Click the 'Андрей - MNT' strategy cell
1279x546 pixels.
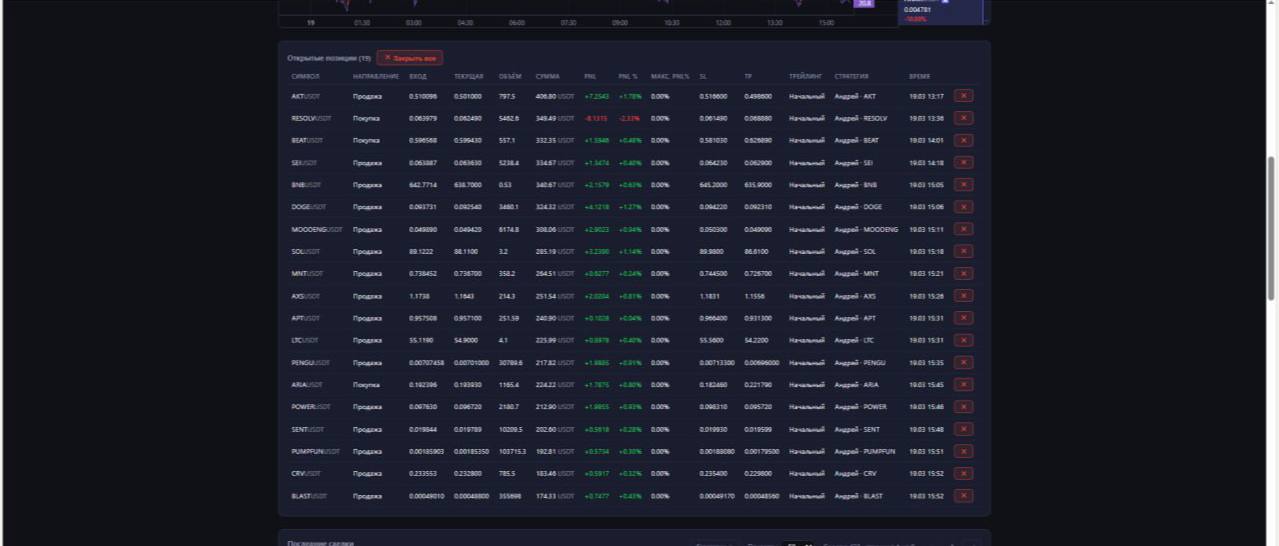point(856,273)
